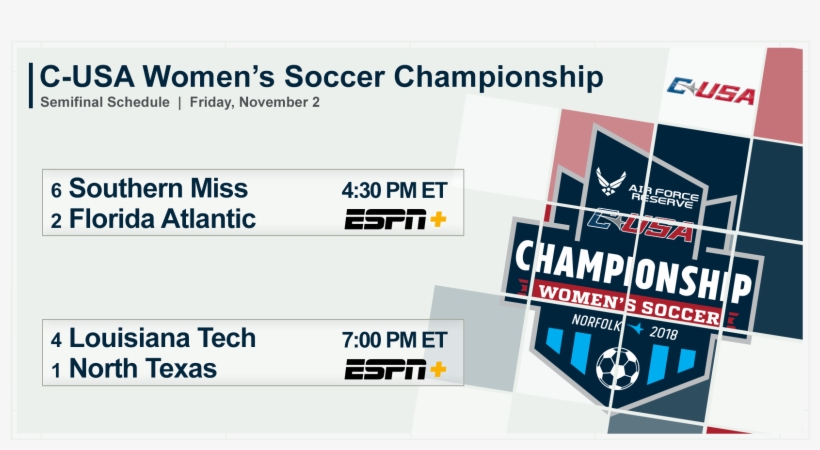Select the Louisiana Tech team name
The image size is (820, 450).
162,338
